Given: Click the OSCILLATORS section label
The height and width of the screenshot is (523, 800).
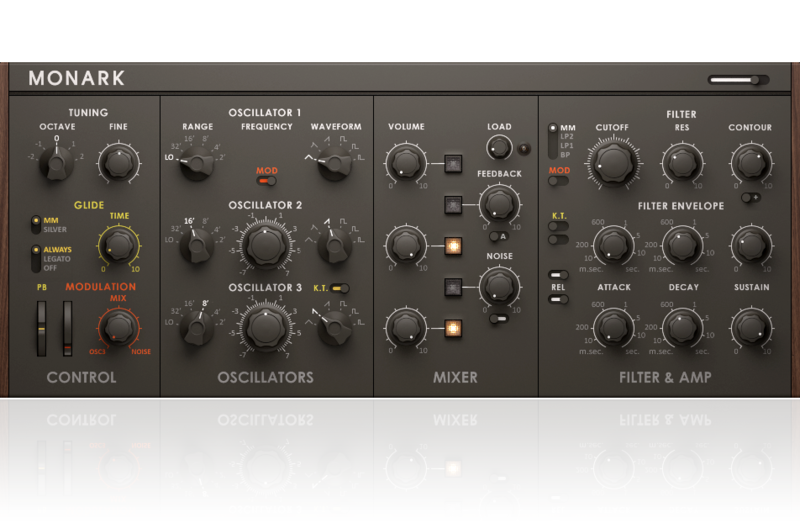Looking at the screenshot, I should [x=265, y=378].
